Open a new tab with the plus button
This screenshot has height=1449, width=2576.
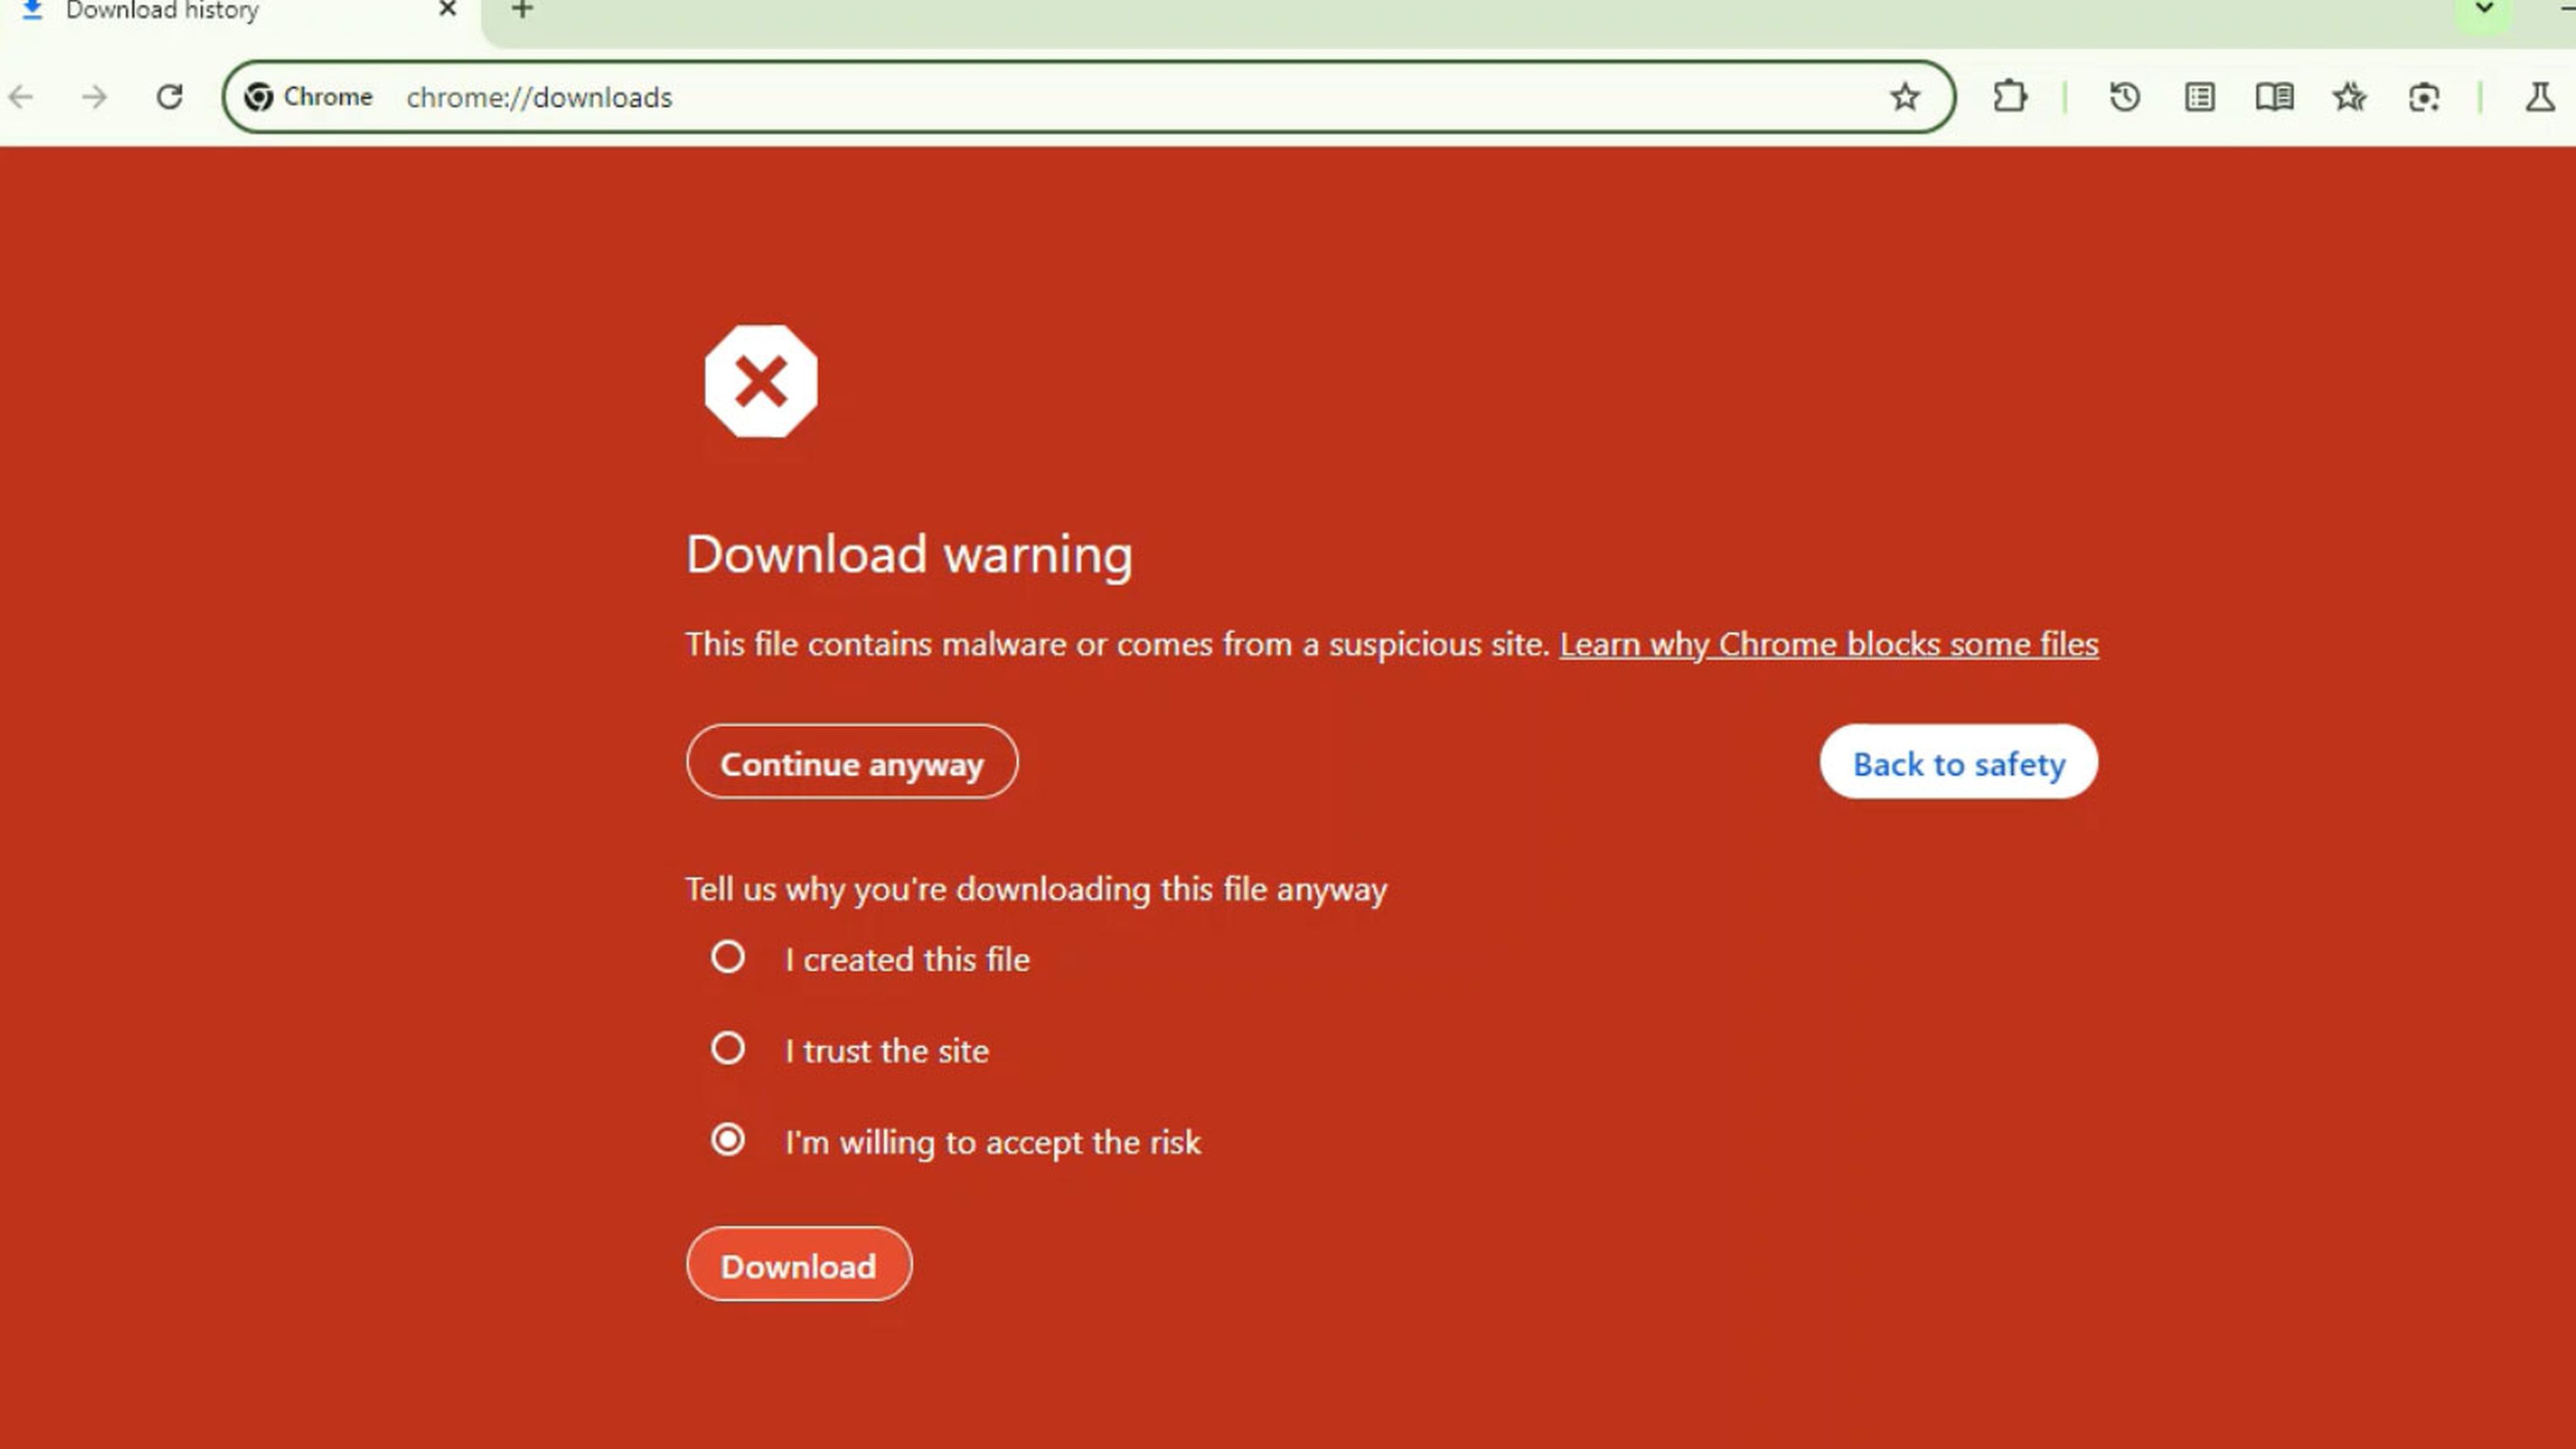[522, 9]
